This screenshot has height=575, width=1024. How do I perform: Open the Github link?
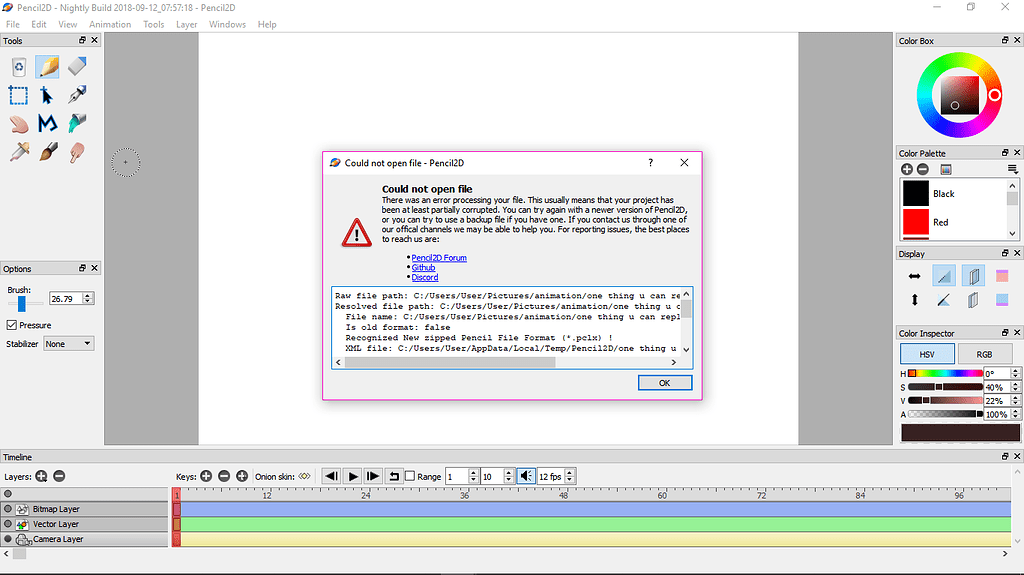[423, 268]
